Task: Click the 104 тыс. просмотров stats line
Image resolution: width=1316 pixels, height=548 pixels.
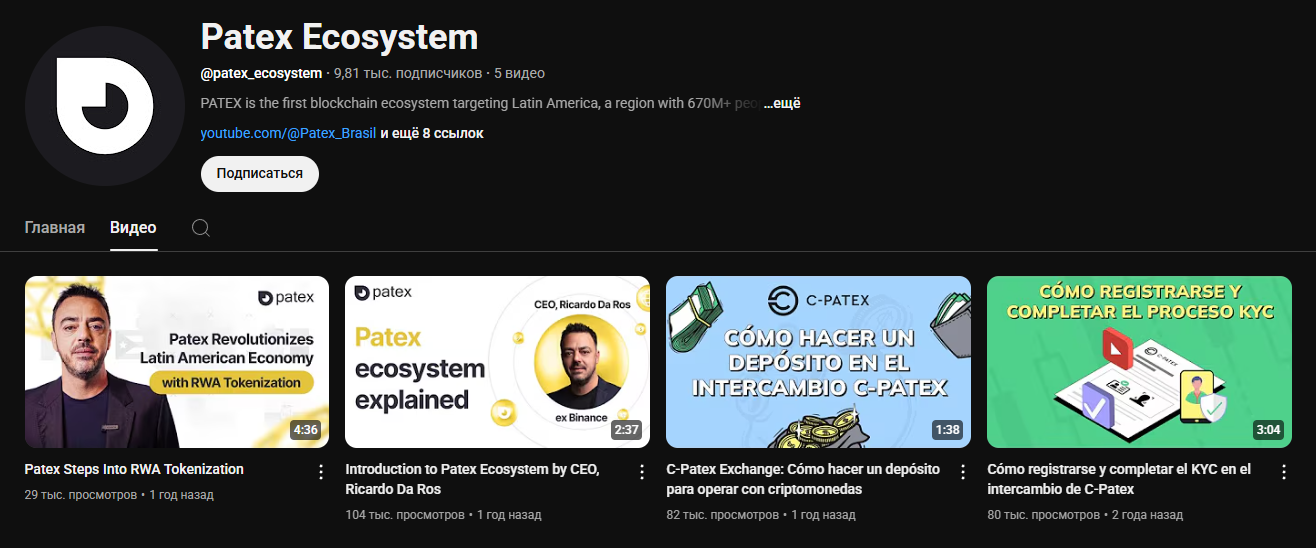Action: (443, 515)
